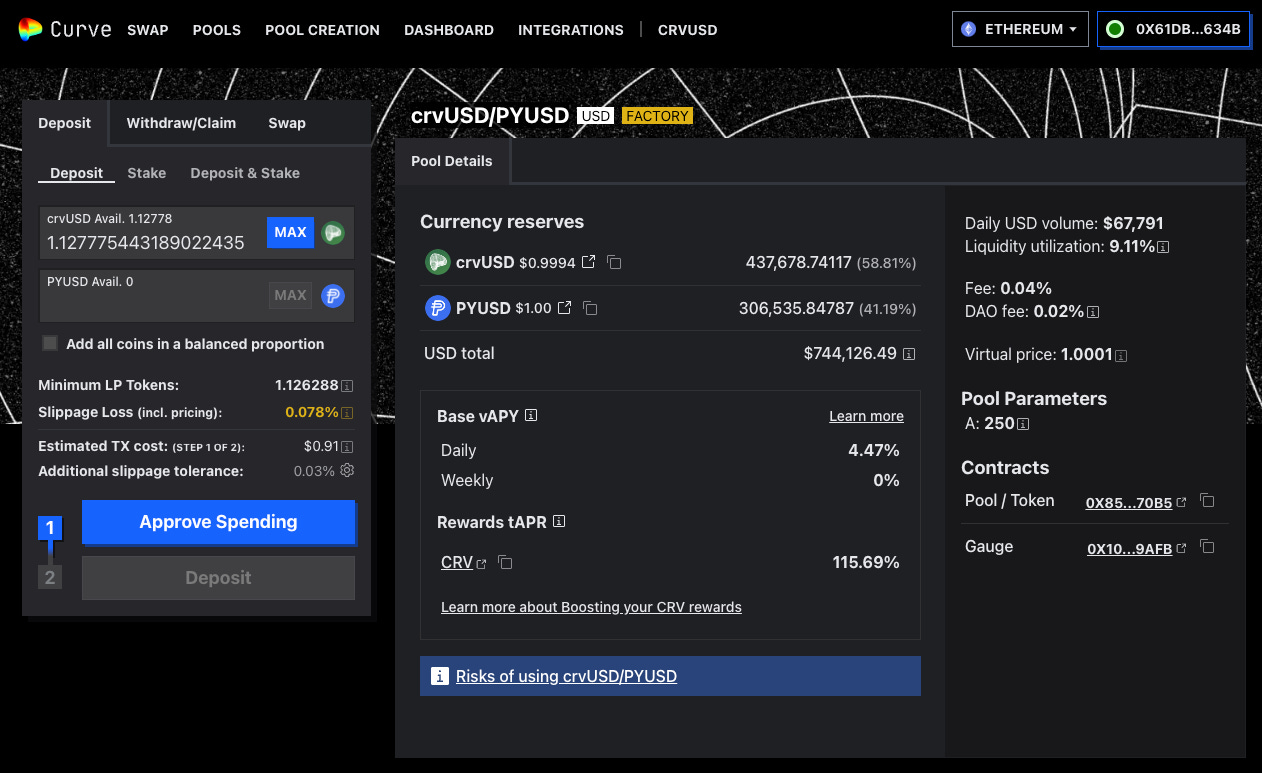
Task: Open Risks of using crvUSD/PYUSD link
Action: point(566,677)
